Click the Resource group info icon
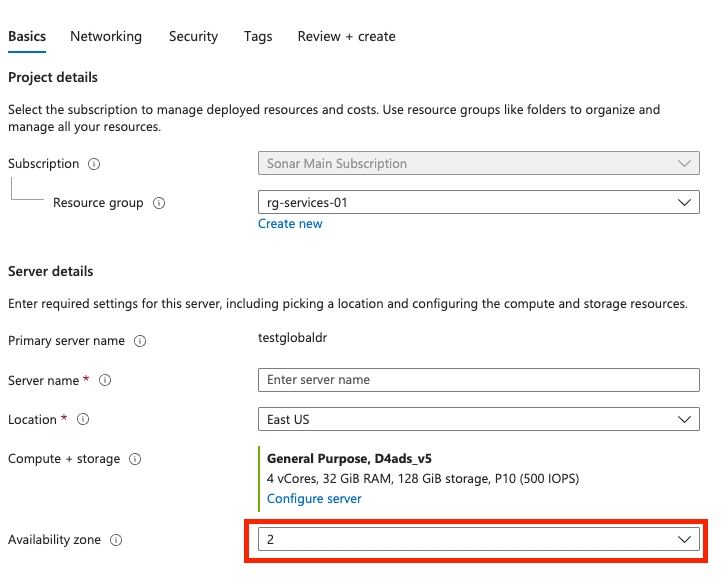This screenshot has height=585, width=728. [x=159, y=203]
